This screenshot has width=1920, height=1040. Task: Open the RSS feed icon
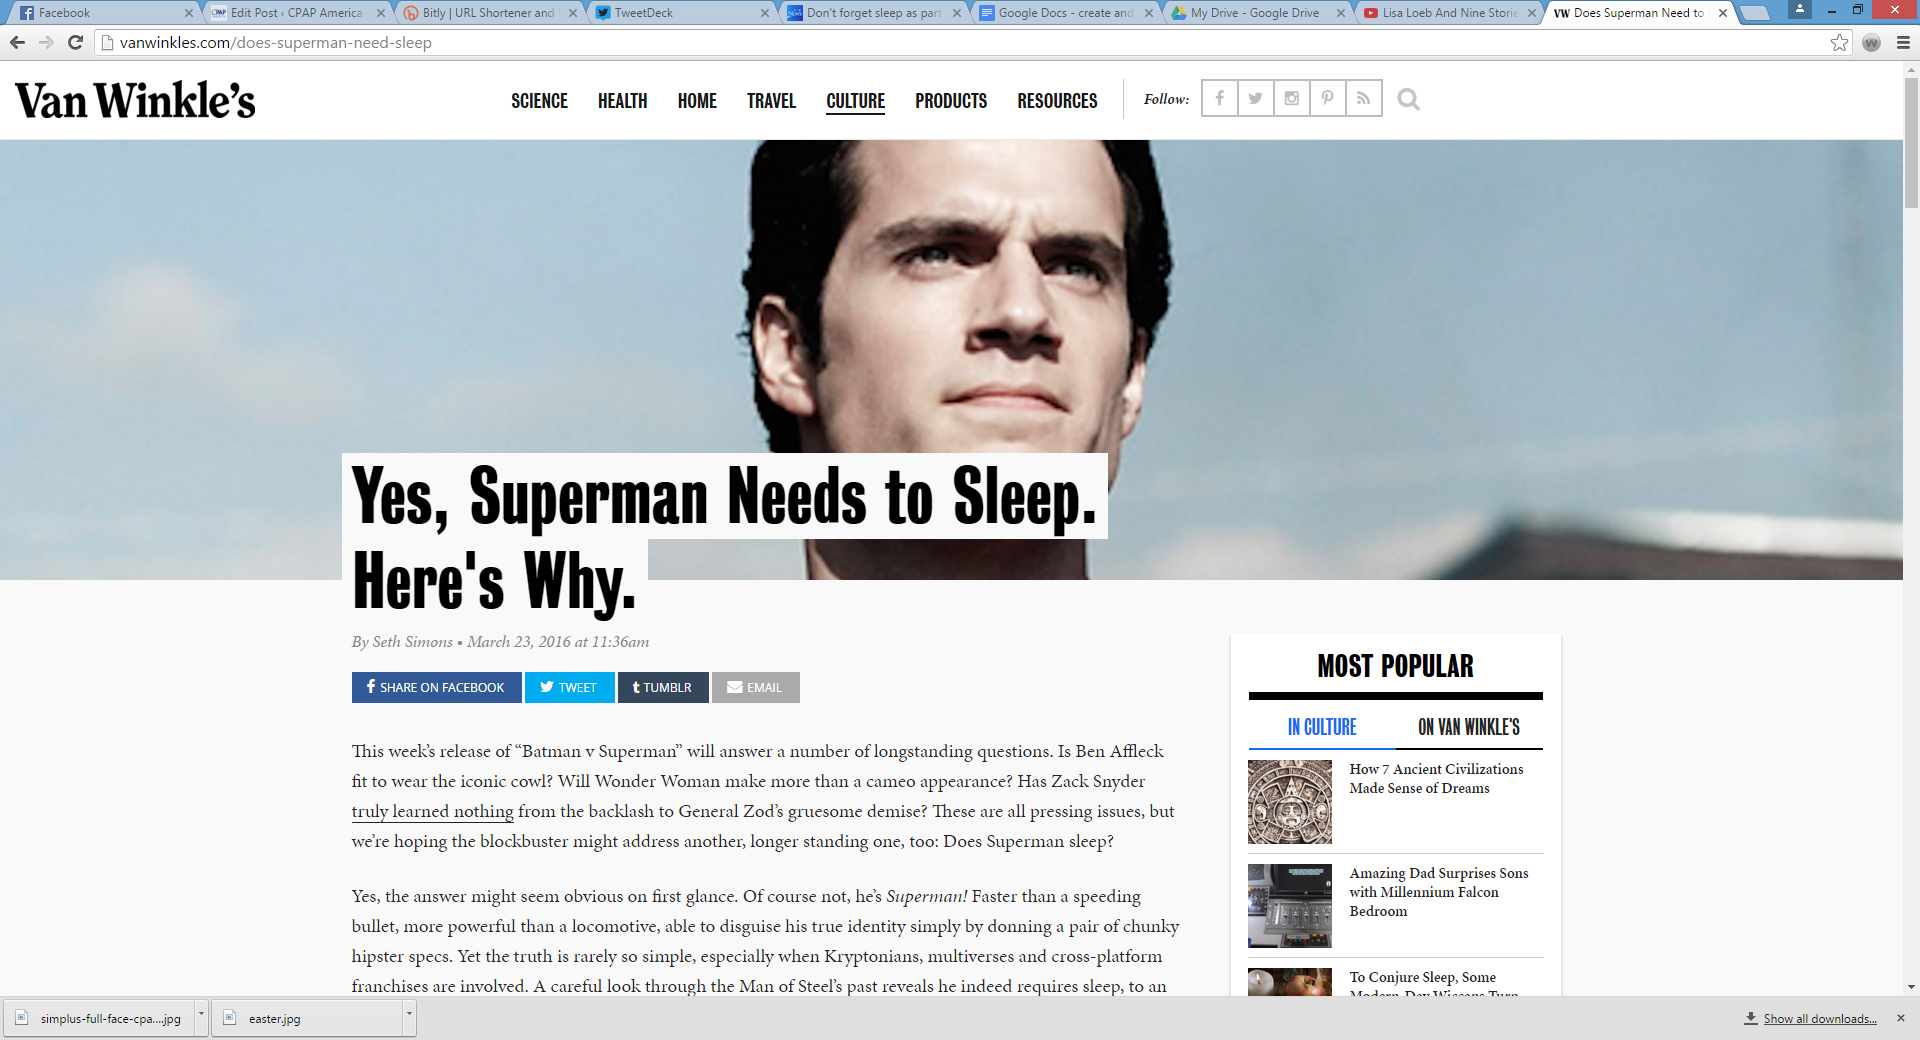click(x=1363, y=99)
